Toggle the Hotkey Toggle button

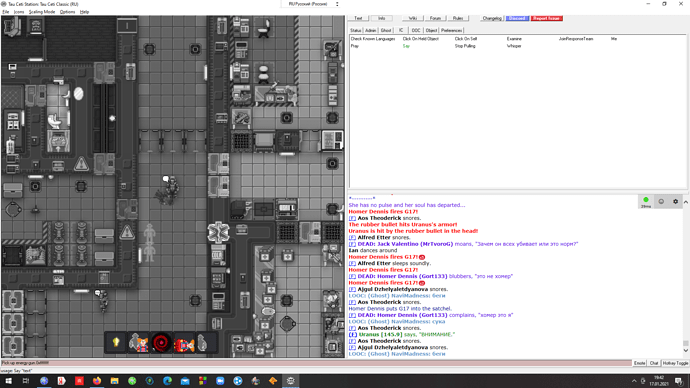click(675, 363)
